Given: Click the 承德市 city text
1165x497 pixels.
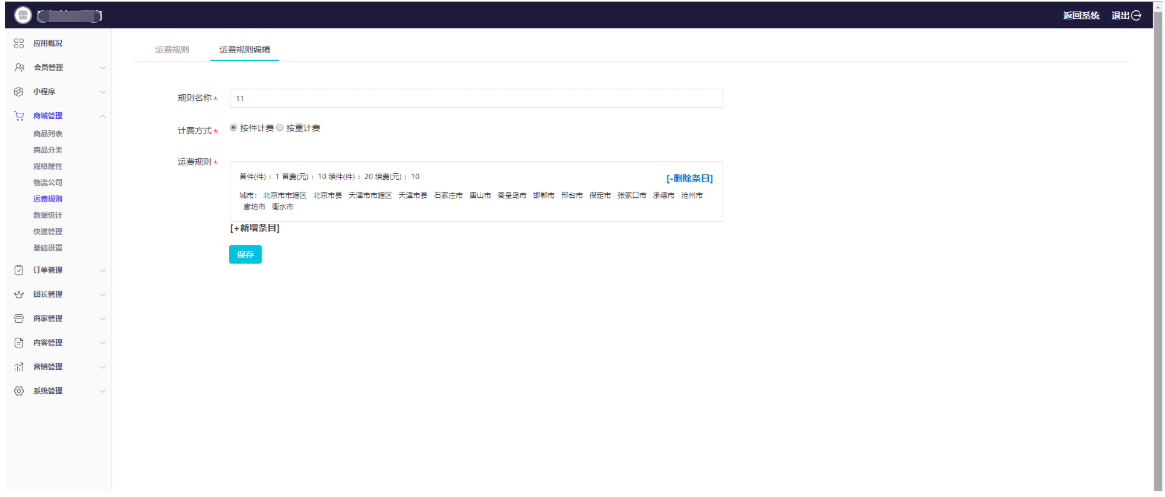Looking at the screenshot, I should tap(664, 195).
